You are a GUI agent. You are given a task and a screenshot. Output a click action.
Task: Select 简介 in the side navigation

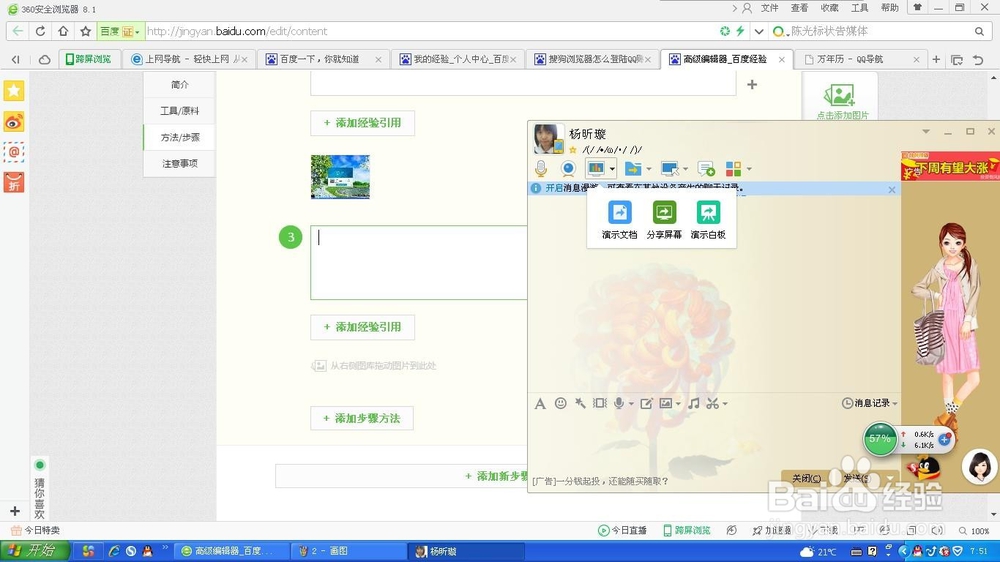pos(180,85)
